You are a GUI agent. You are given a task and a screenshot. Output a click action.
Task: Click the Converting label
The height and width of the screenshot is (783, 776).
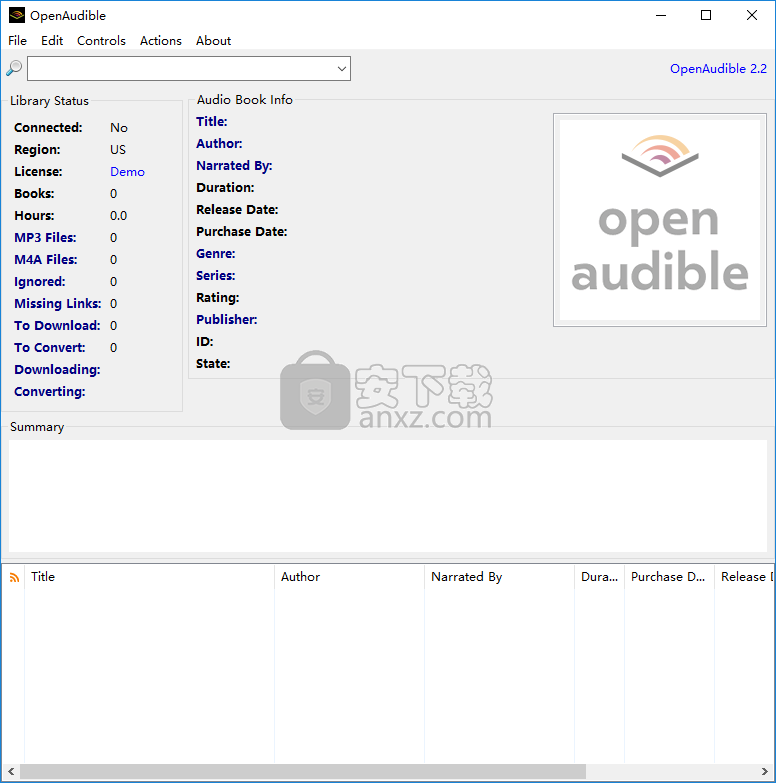[x=50, y=392]
